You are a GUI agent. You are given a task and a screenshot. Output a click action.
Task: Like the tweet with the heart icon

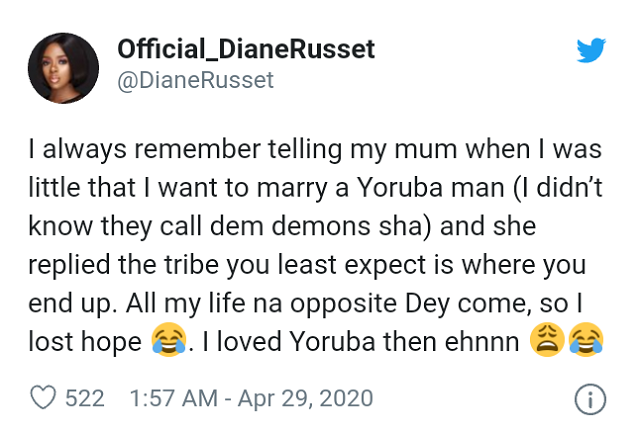(x=42, y=398)
